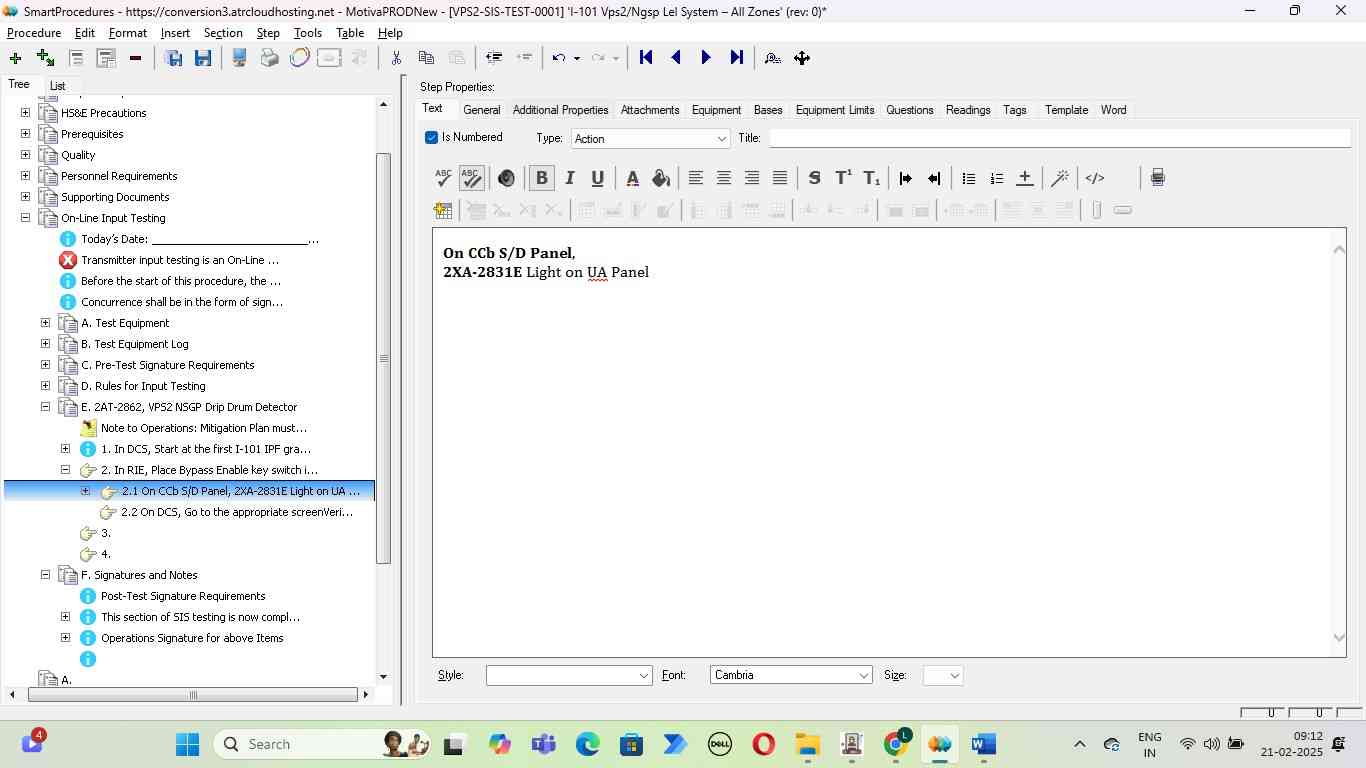1366x768 pixels.
Task: Collapse the E. 2AT-2862 section node
Action: pos(45,407)
